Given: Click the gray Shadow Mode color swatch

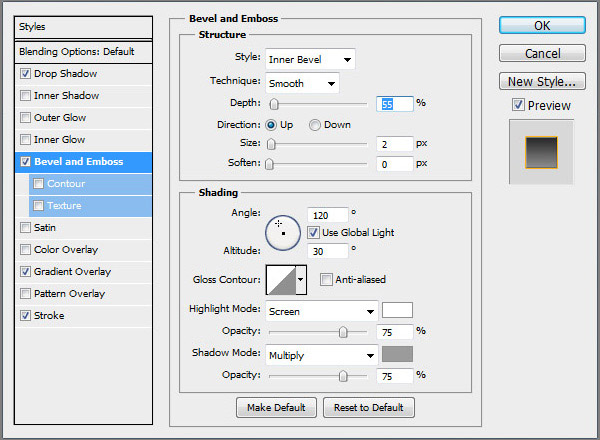Looking at the screenshot, I should 397,354.
